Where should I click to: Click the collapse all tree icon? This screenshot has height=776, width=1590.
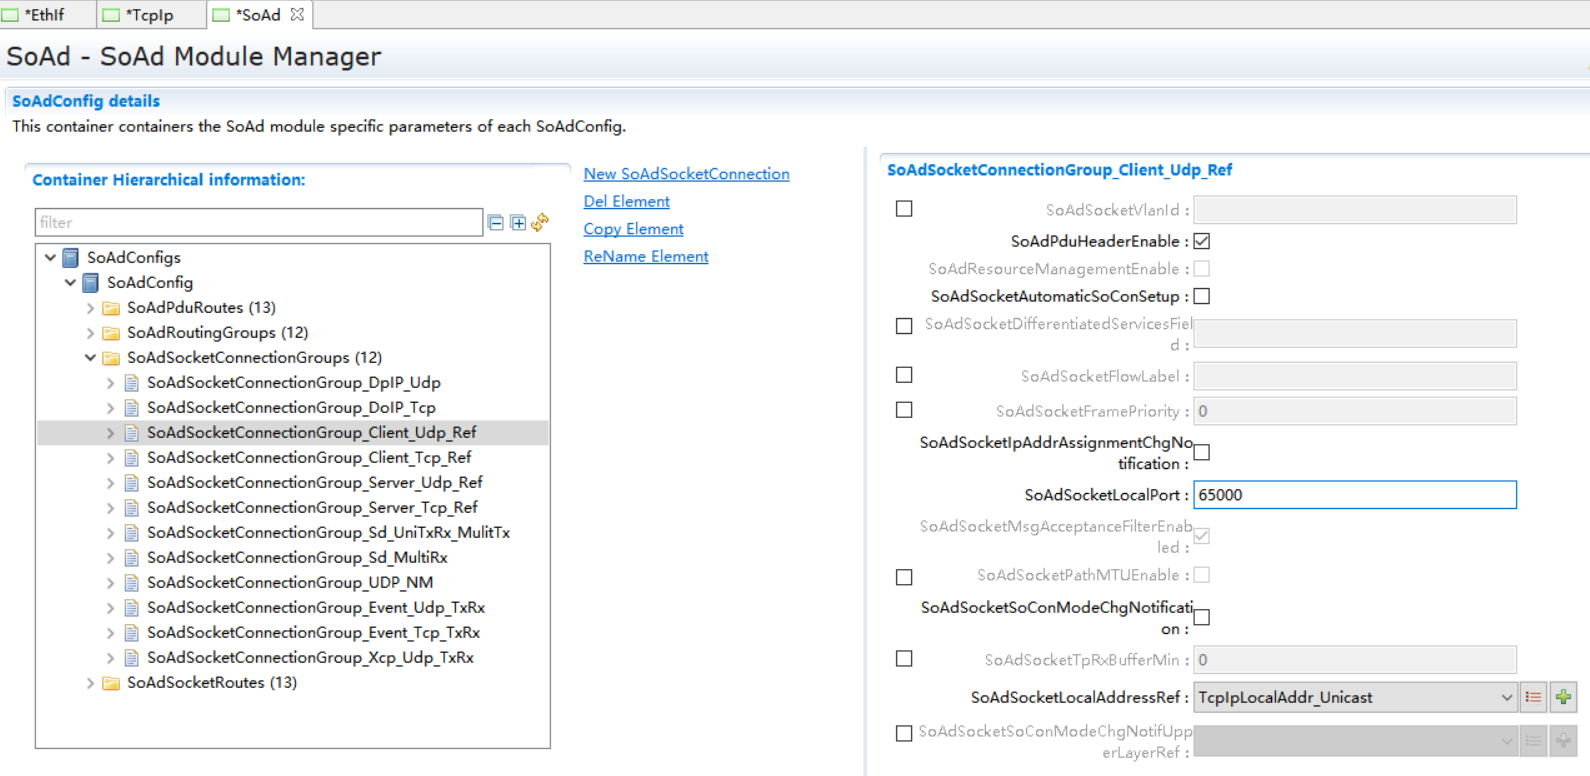click(496, 222)
